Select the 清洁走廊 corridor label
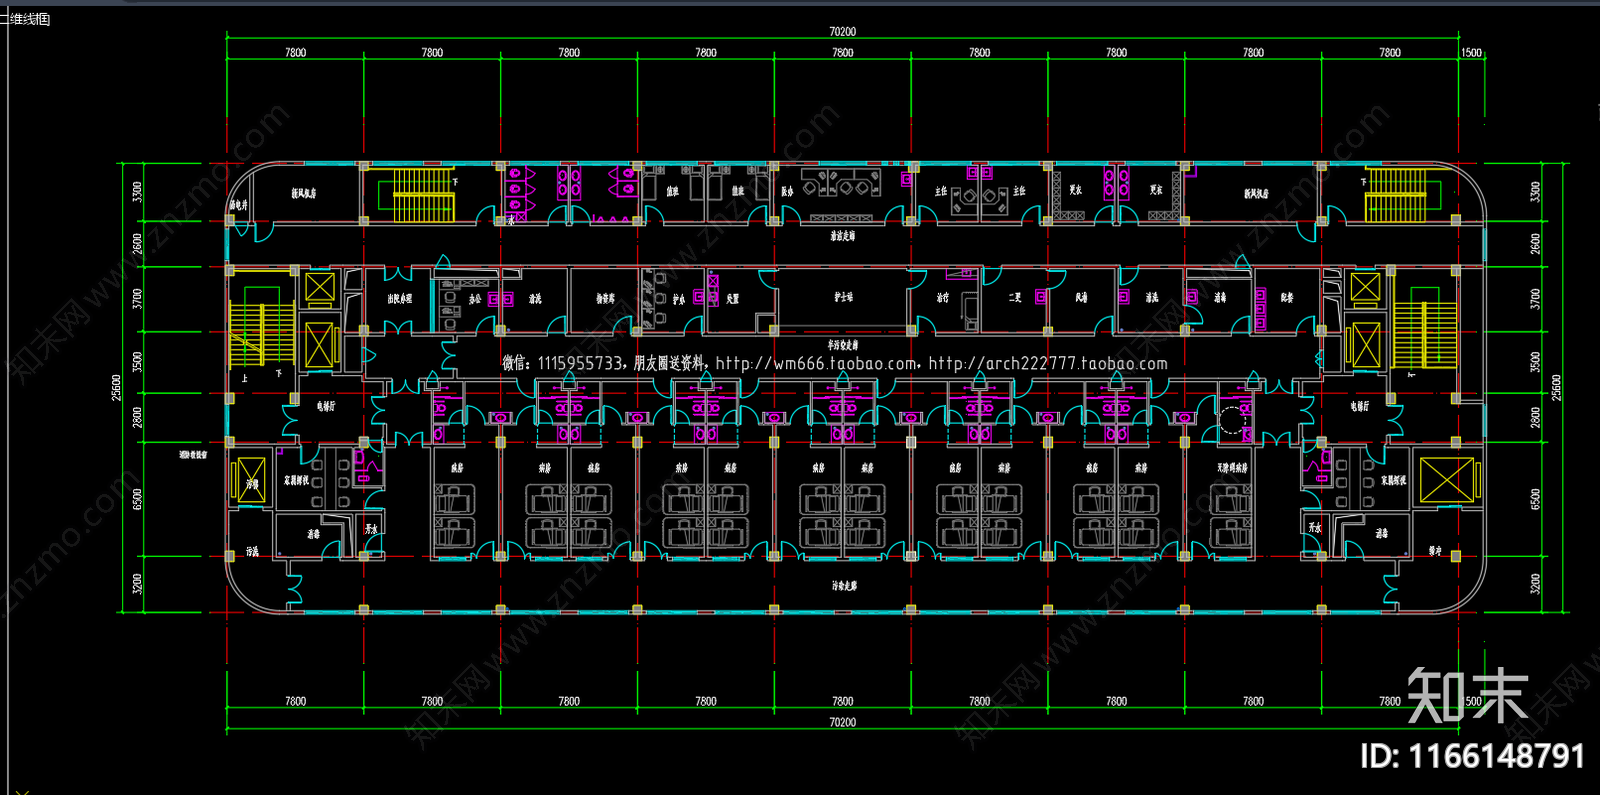This screenshot has height=795, width=1600. pyautogui.click(x=842, y=236)
